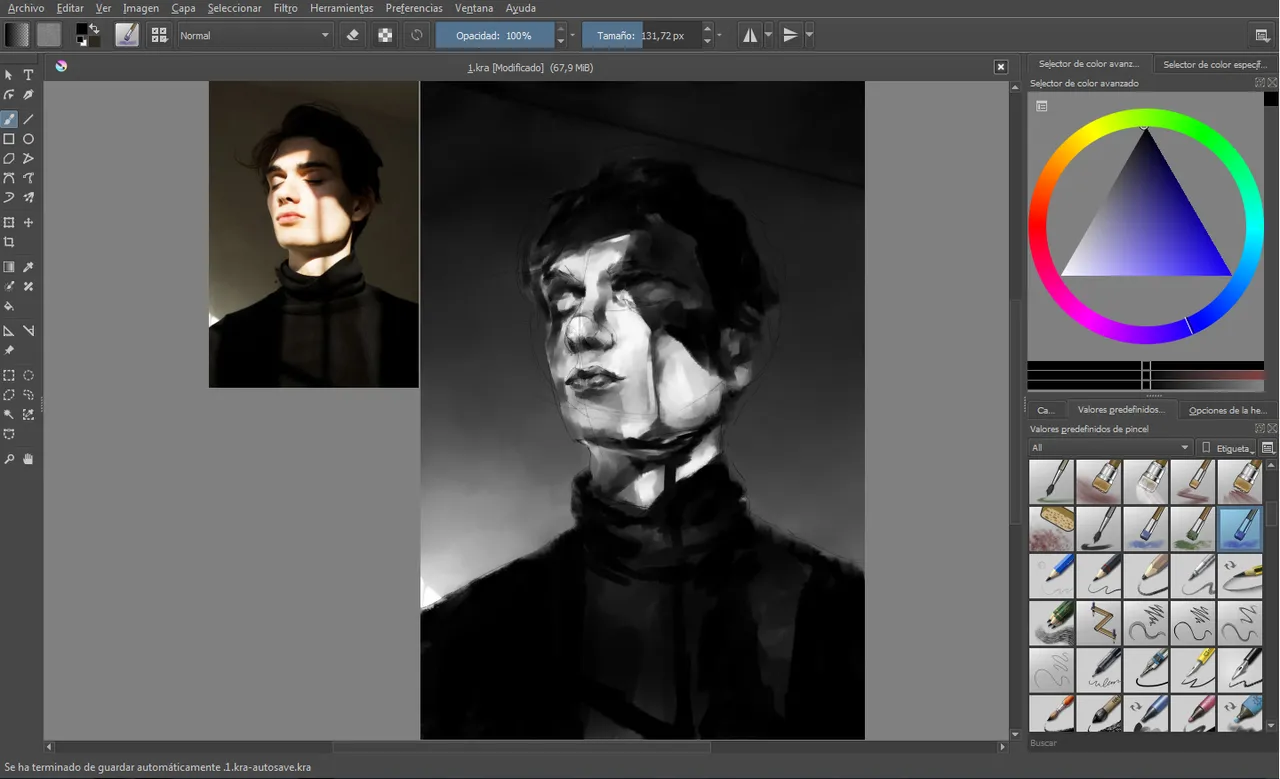Switch to Selector de color específico tab
The image size is (1280, 779).
point(1215,64)
